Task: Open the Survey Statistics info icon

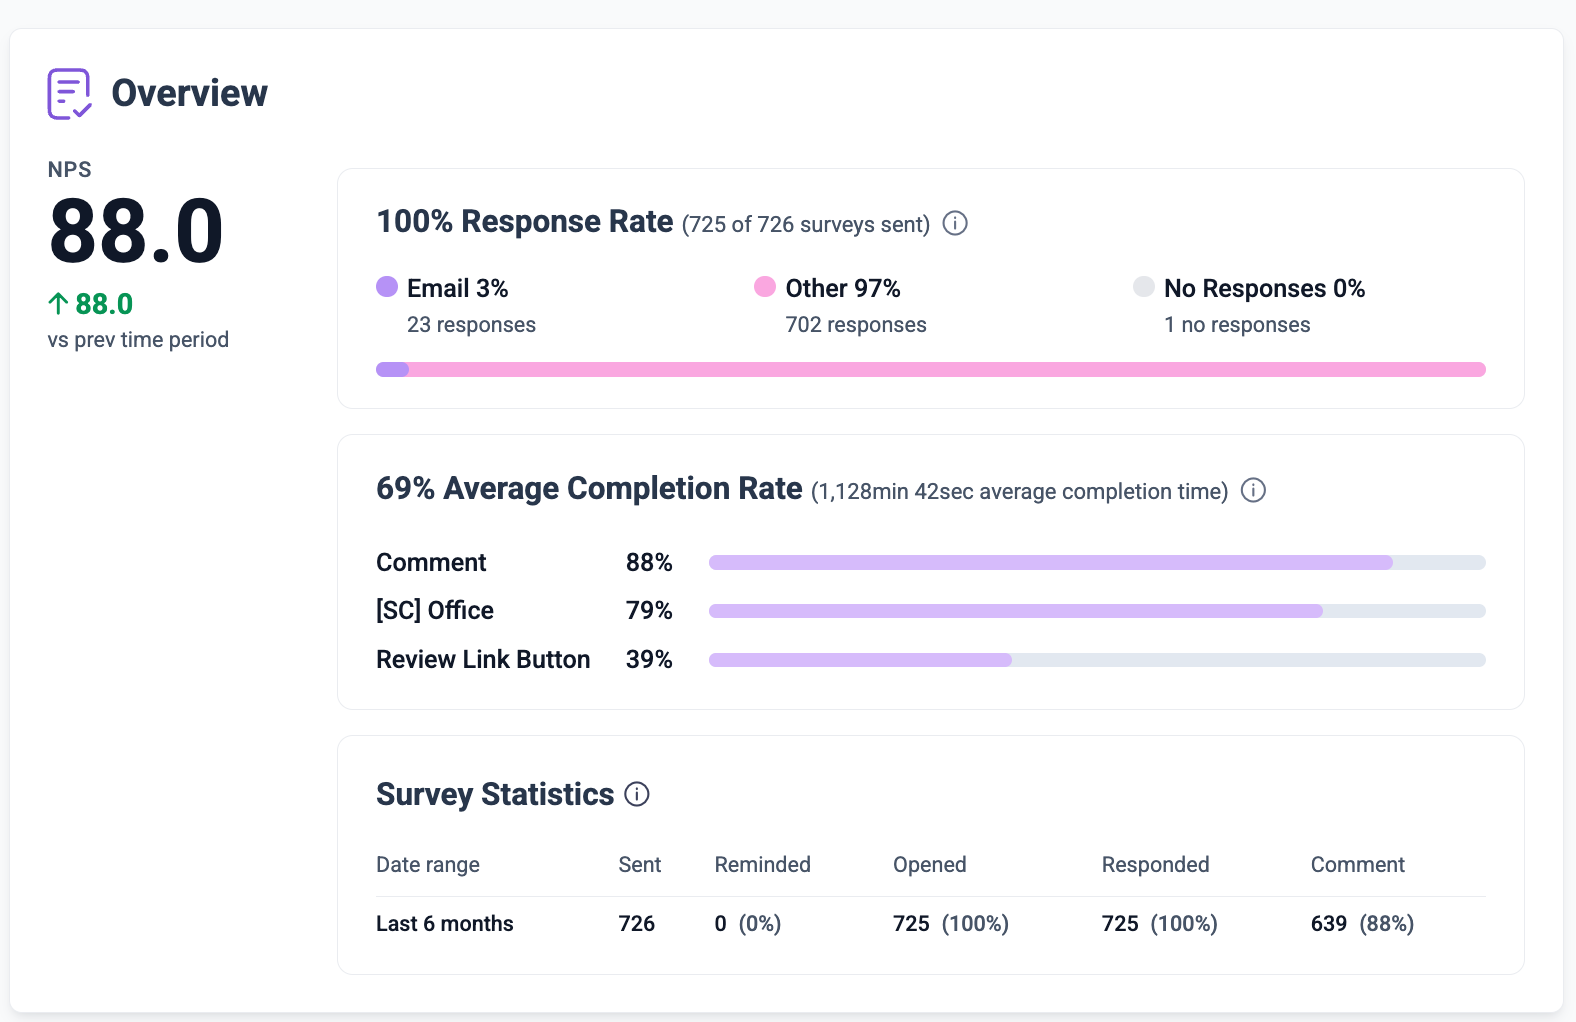Action: click(637, 794)
